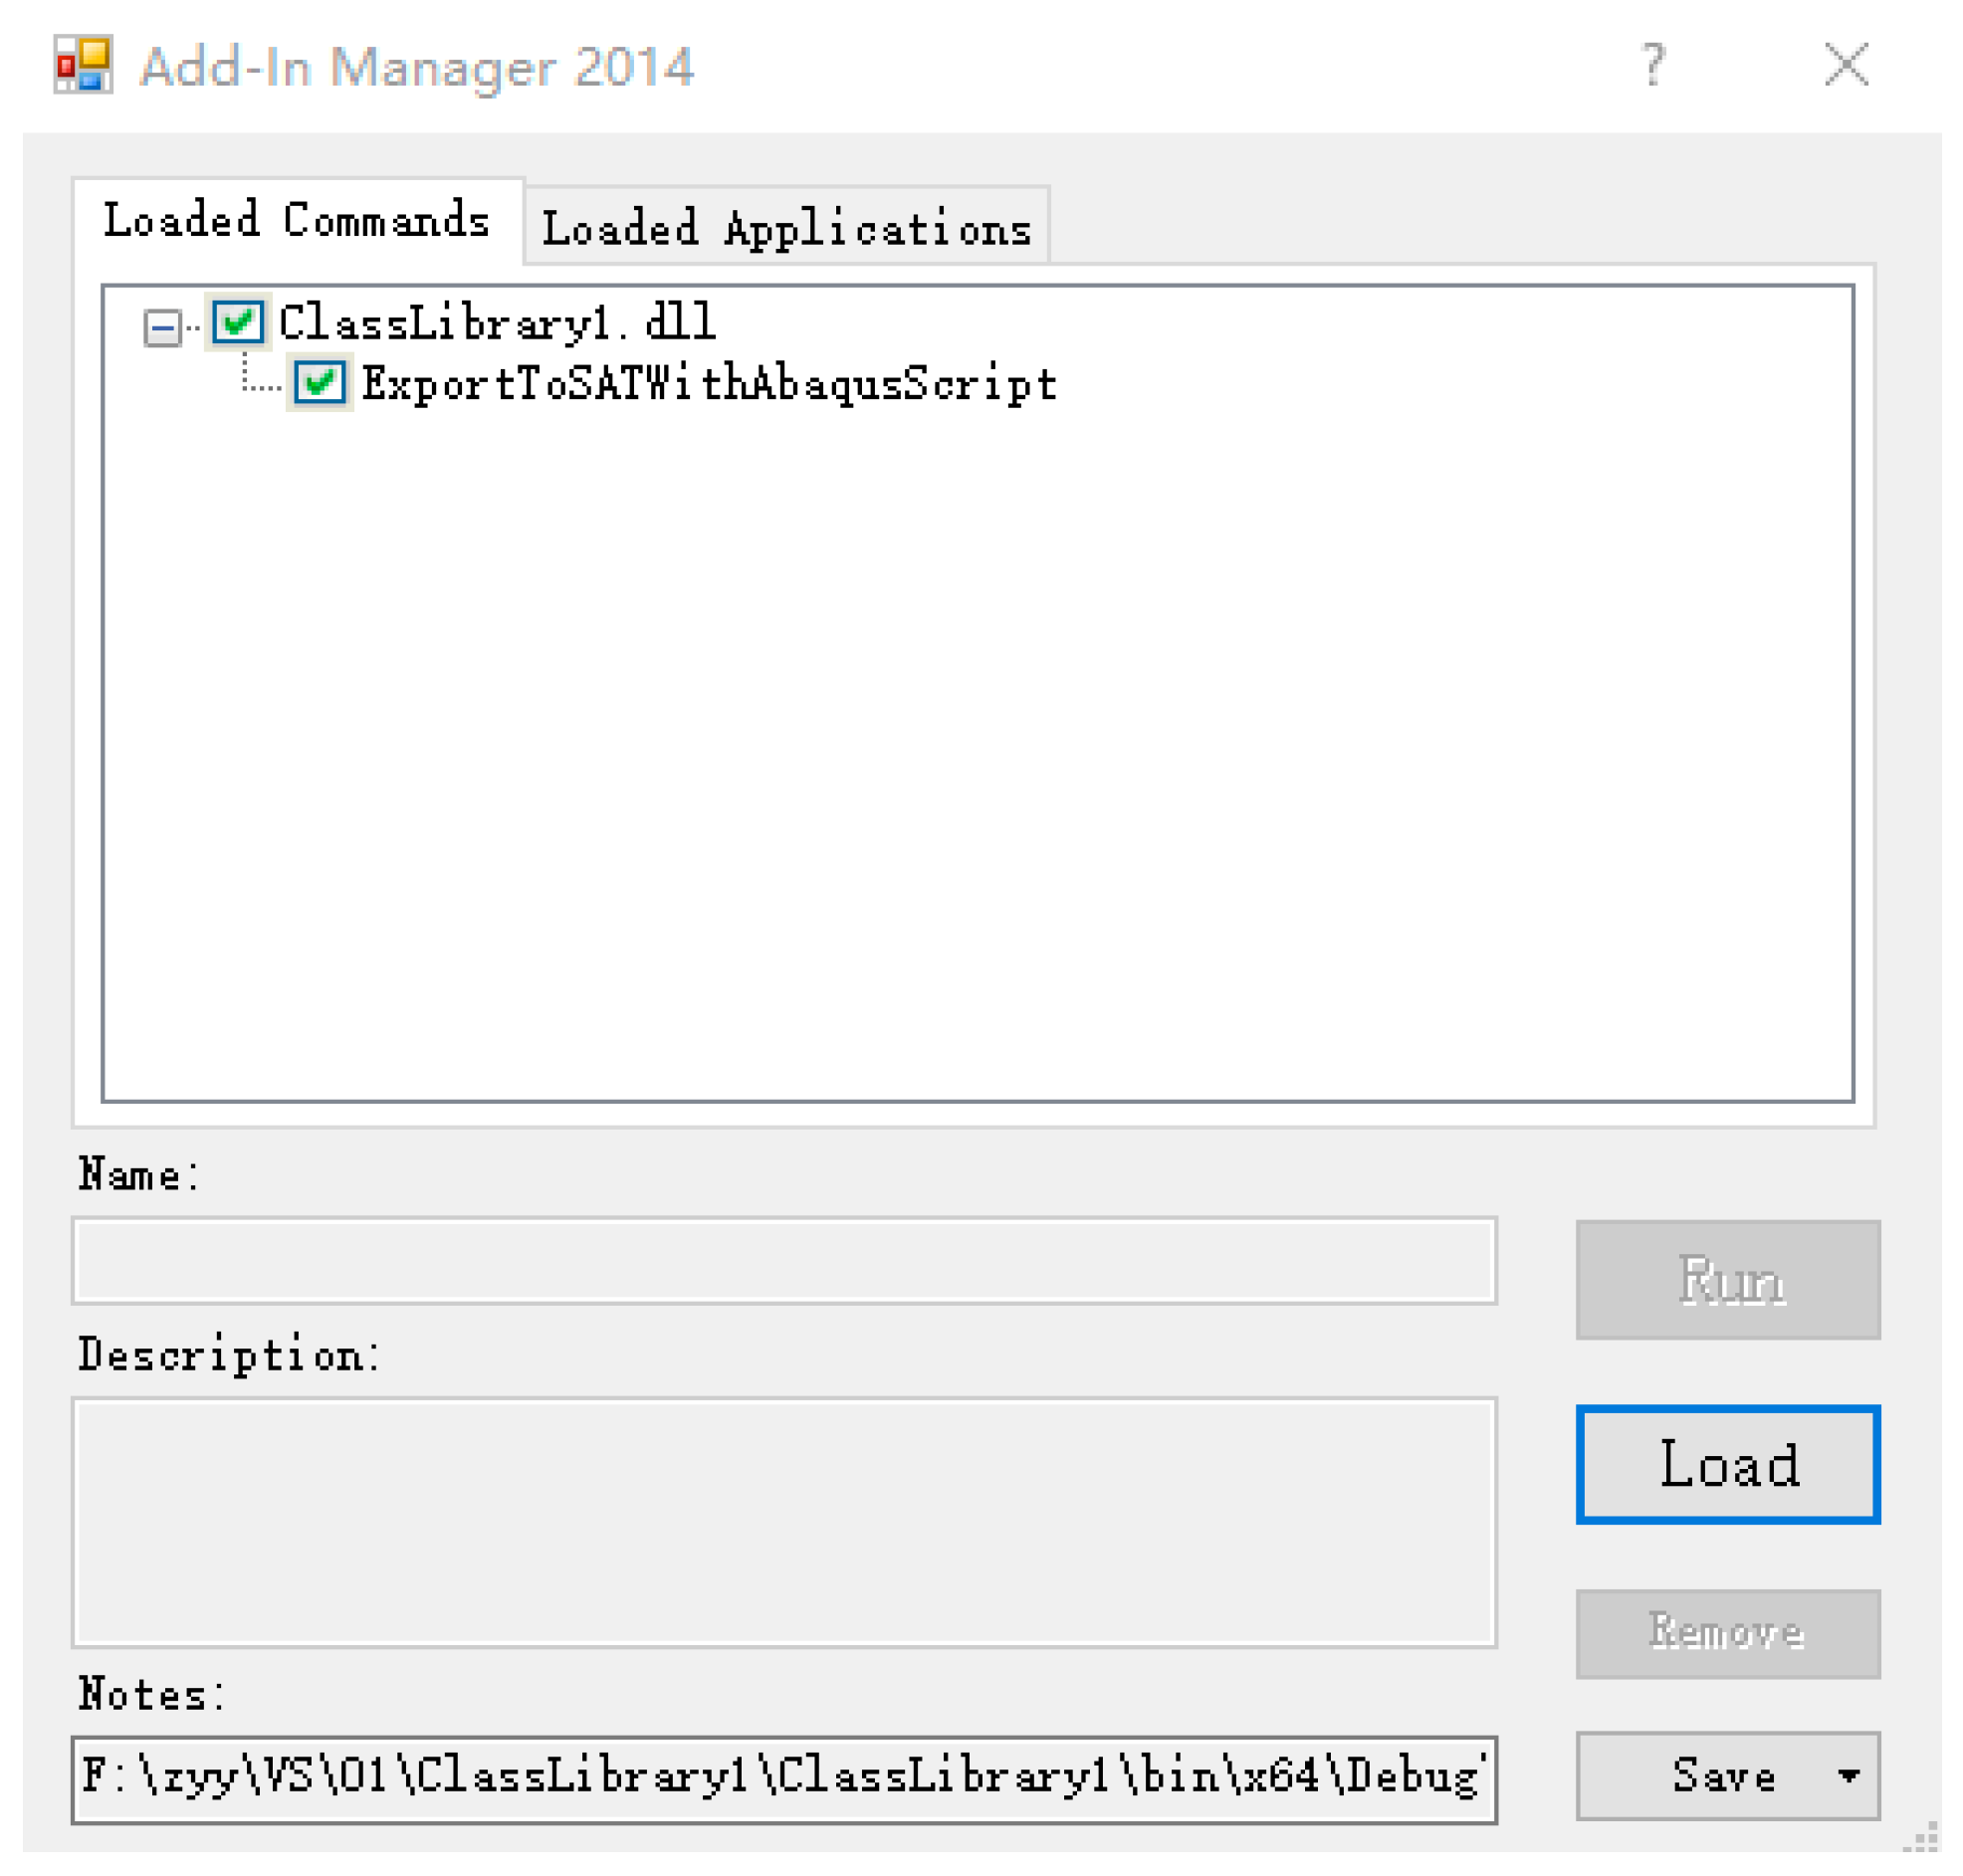The height and width of the screenshot is (1876, 1963).
Task: Toggle the ExportToSATWithAbaqusScript checkbox
Action: coord(319,383)
